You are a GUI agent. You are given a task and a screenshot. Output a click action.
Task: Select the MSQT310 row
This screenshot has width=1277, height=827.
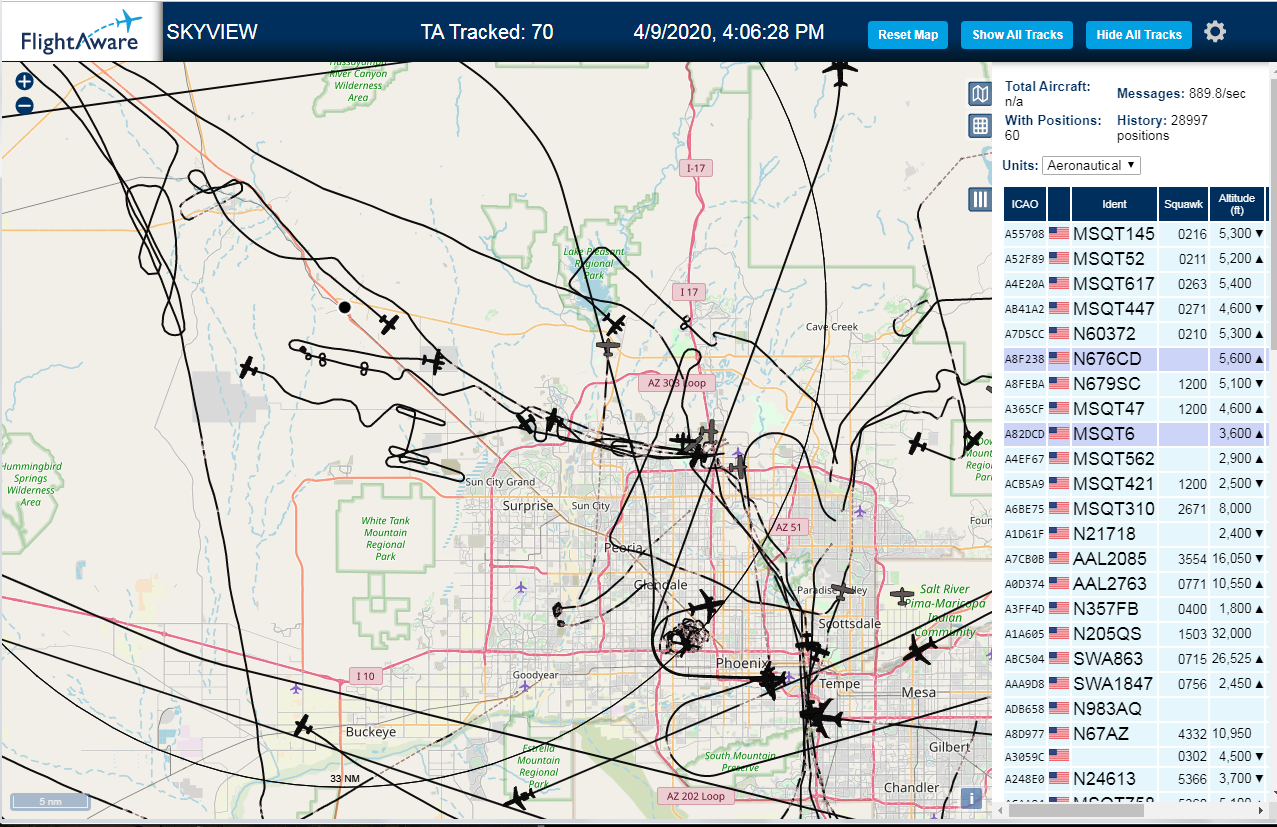click(1135, 509)
